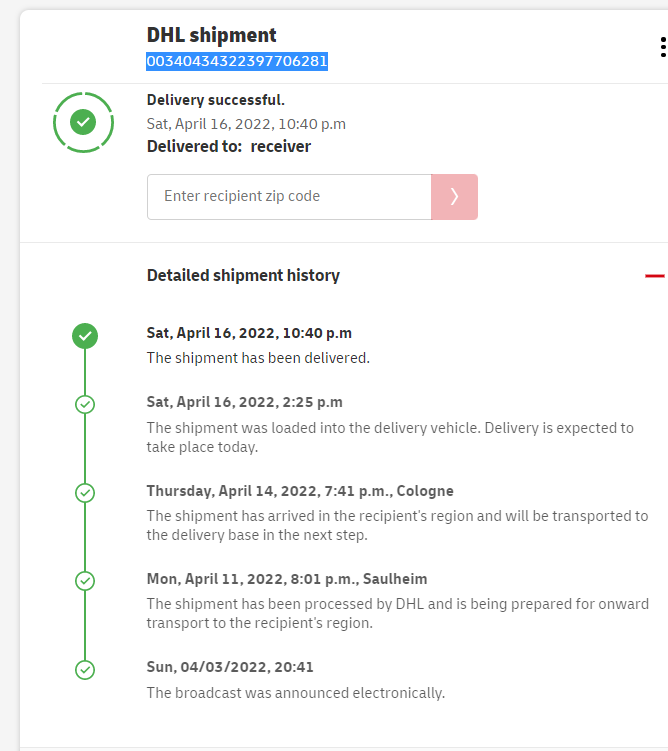Screen dimensions: 668x751
Task: Click the large green delivery successful checkmark
Action: [x=84, y=122]
